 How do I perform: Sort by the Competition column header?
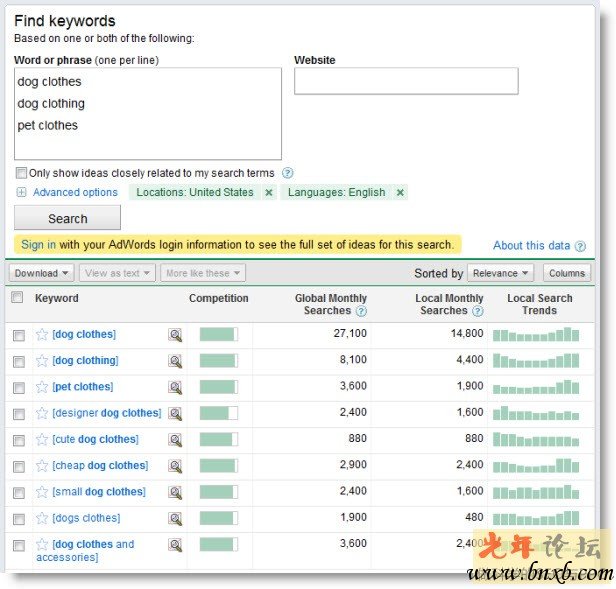pos(218,298)
